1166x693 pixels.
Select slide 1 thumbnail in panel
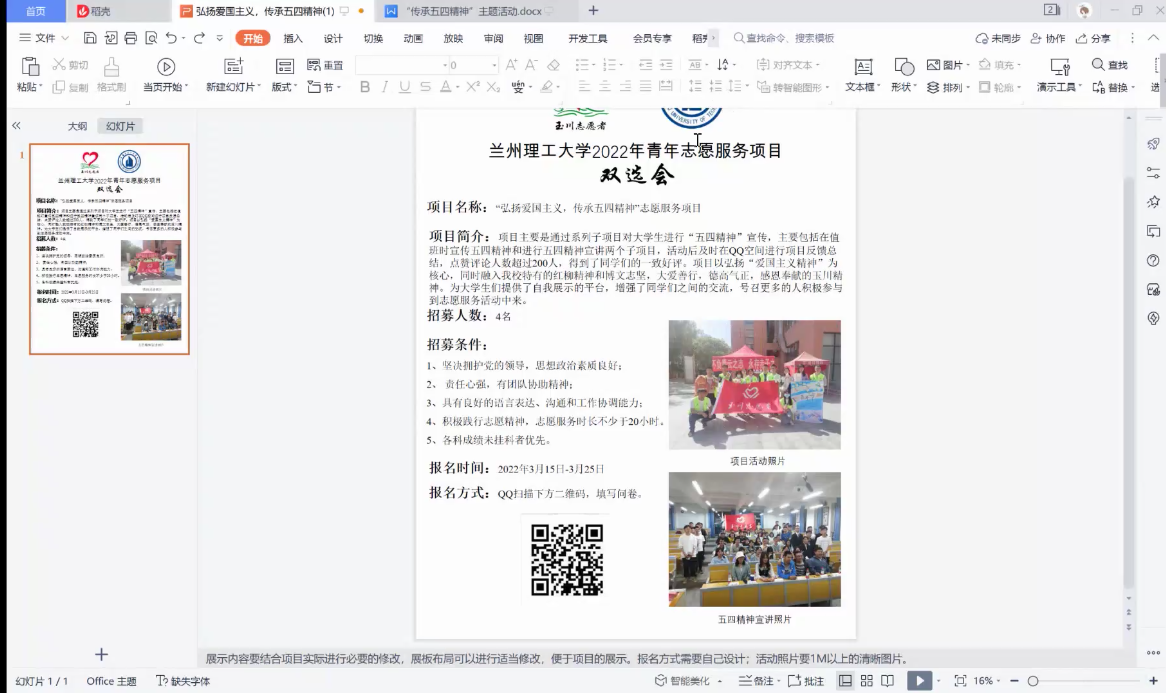coord(109,248)
